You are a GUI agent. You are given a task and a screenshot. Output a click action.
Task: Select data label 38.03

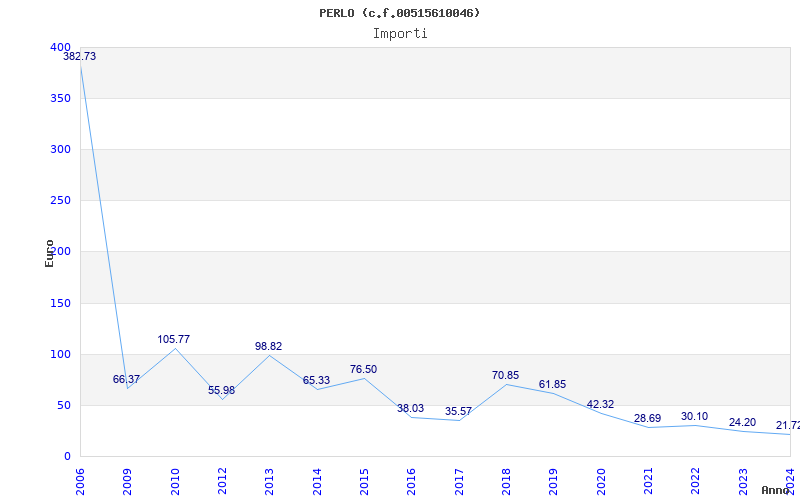(x=411, y=409)
